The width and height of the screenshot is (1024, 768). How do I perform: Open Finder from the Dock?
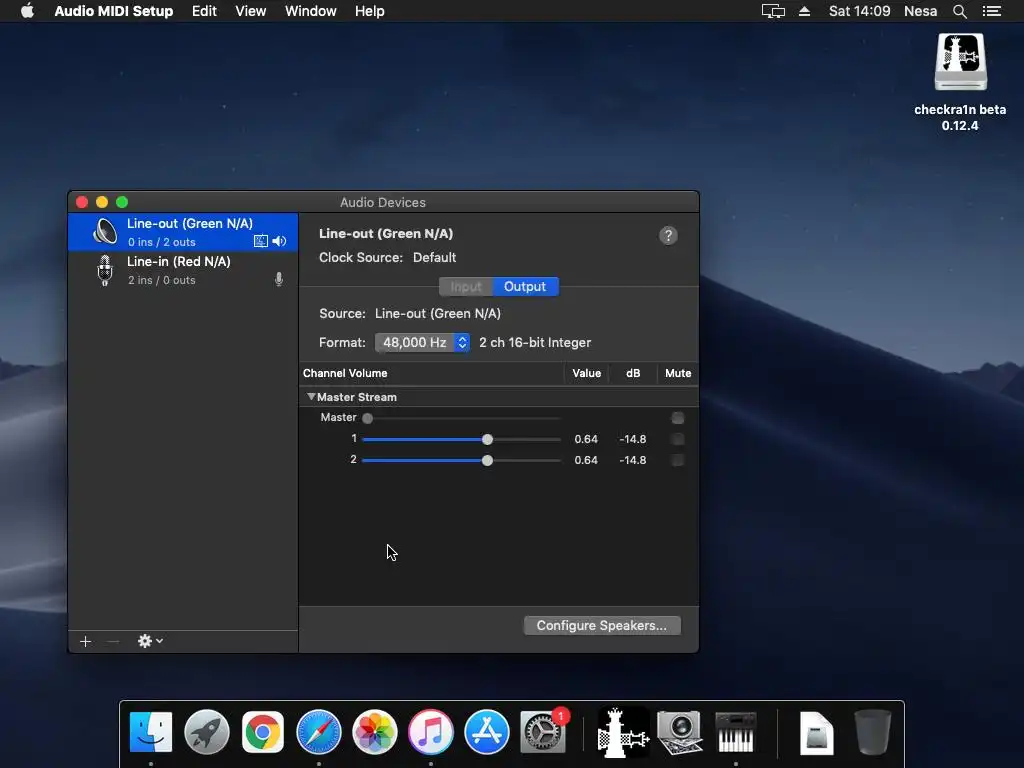pyautogui.click(x=151, y=732)
